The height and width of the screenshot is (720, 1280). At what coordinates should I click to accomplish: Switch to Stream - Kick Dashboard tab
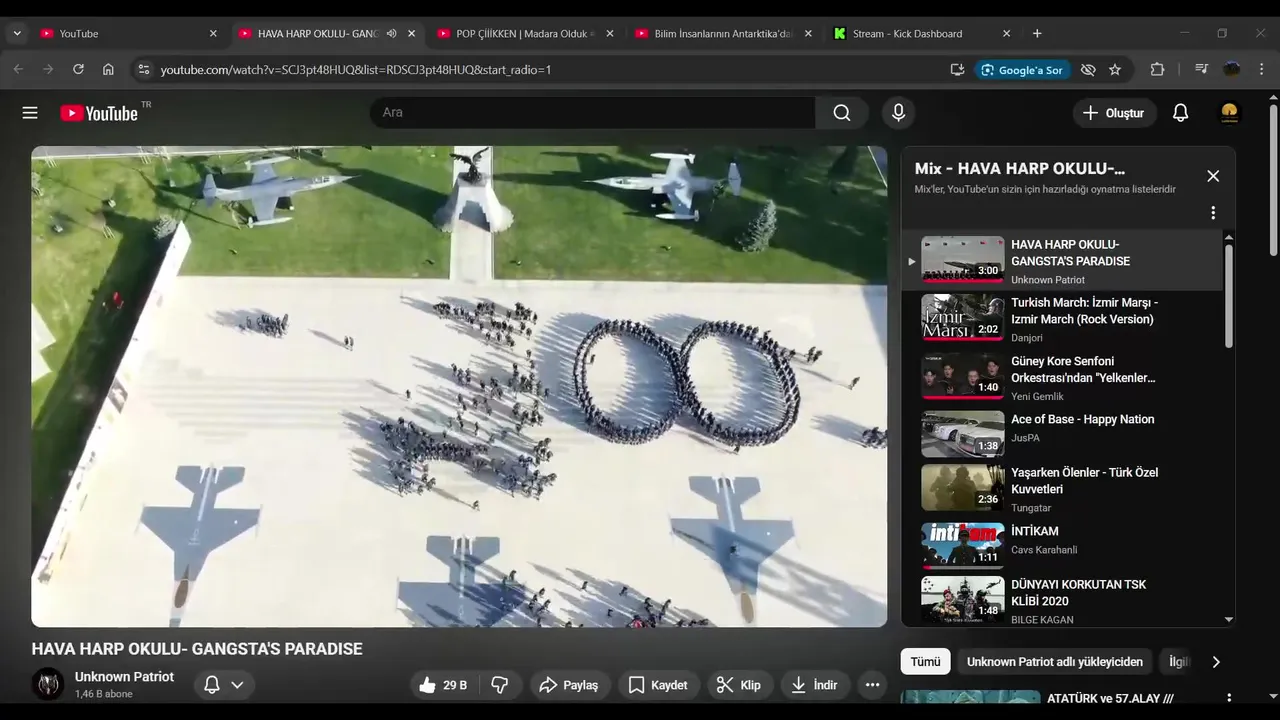(x=922, y=33)
